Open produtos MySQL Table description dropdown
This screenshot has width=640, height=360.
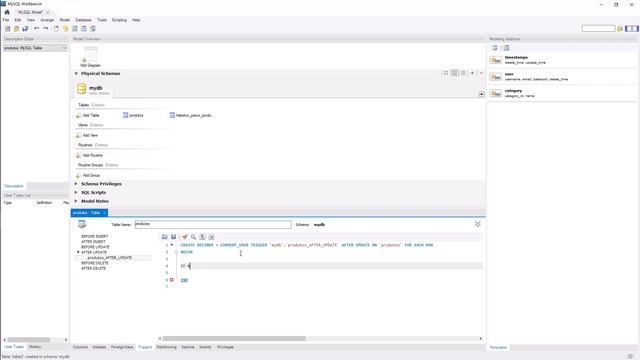point(64,48)
